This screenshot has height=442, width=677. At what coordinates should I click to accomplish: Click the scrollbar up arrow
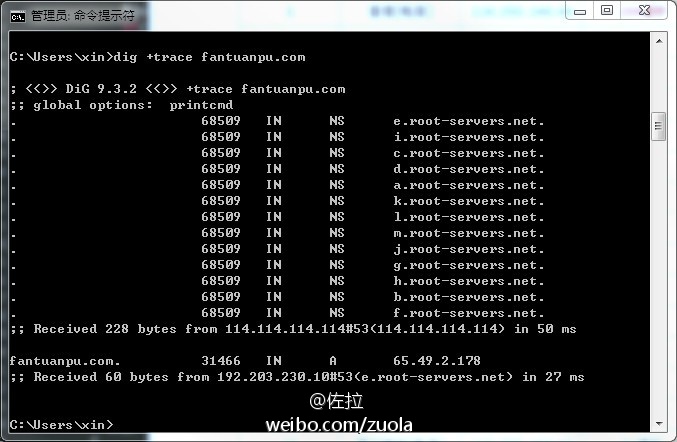(x=659, y=41)
